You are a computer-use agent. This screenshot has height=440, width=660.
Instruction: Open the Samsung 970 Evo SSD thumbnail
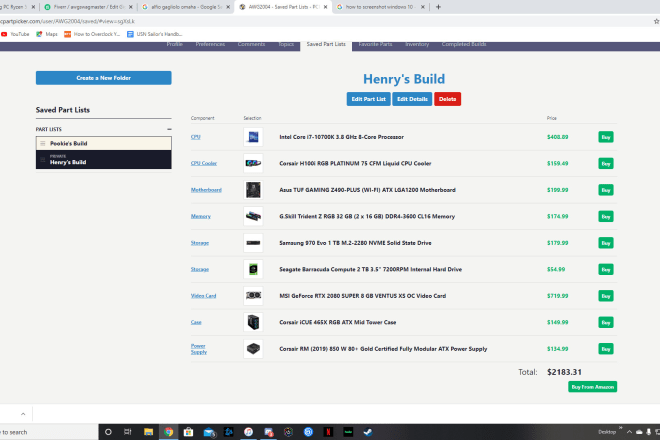tap(253, 243)
